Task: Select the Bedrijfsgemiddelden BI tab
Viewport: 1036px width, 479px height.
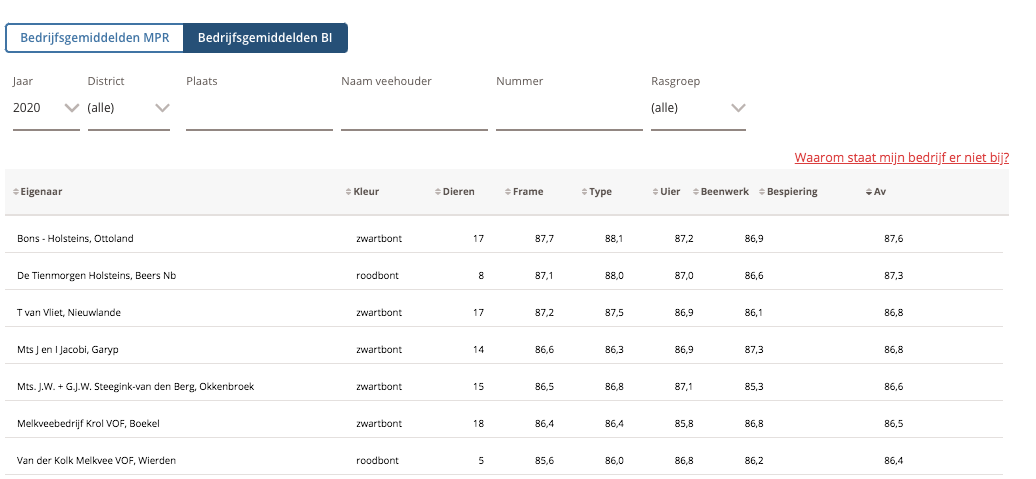Action: click(265, 38)
